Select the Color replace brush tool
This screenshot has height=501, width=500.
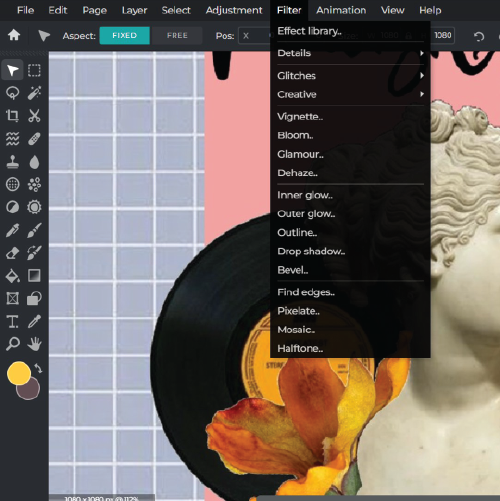[34, 253]
